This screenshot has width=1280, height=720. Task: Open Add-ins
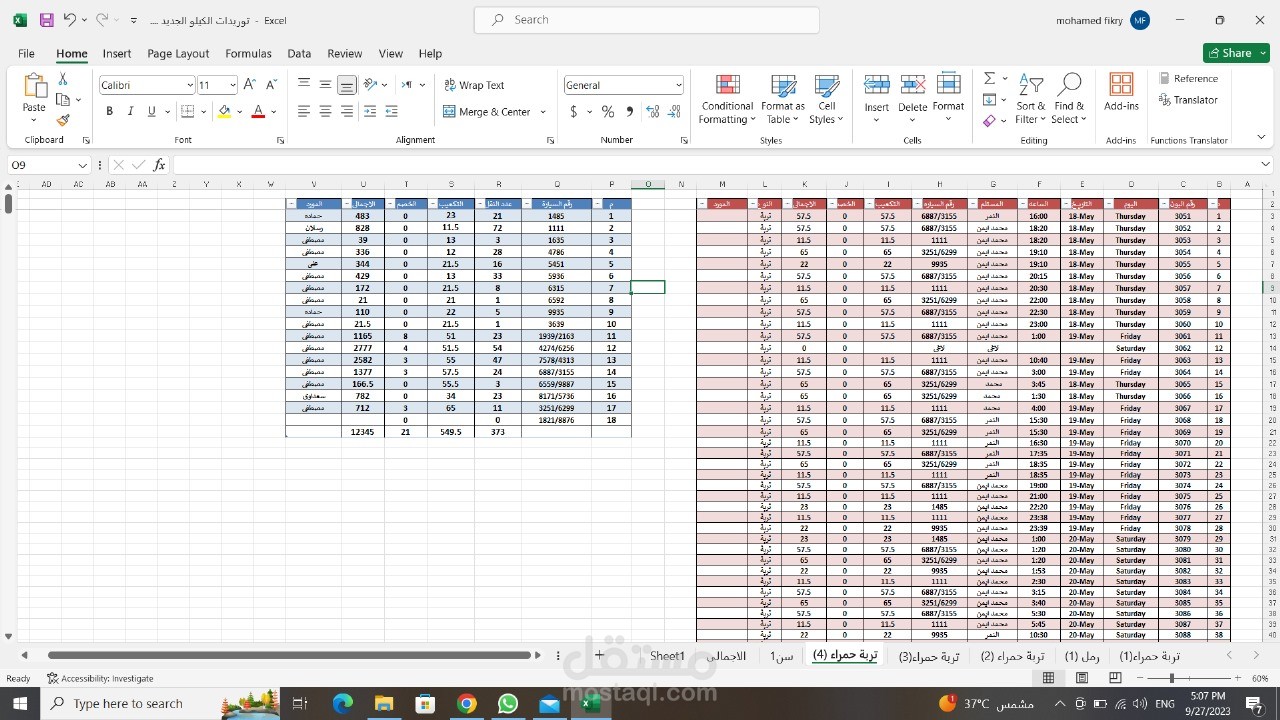pyautogui.click(x=1121, y=92)
